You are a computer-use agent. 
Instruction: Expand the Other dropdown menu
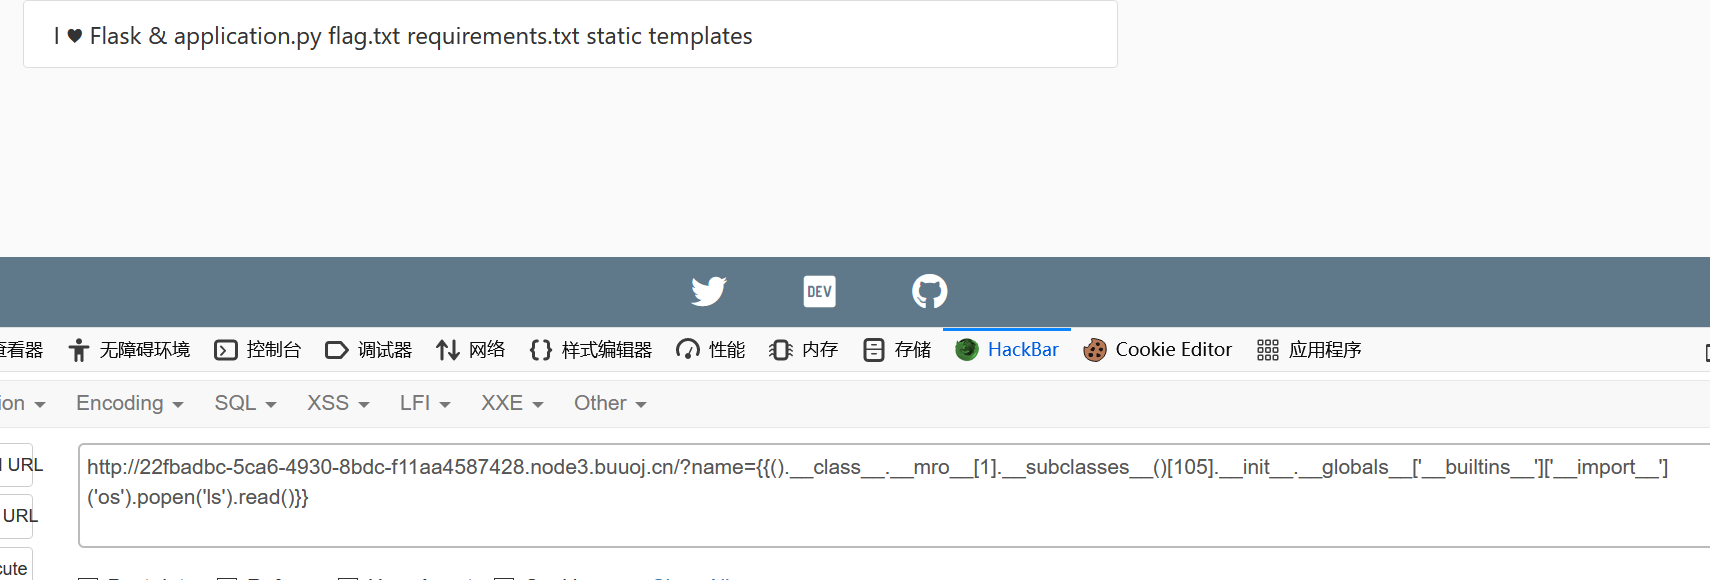click(610, 403)
